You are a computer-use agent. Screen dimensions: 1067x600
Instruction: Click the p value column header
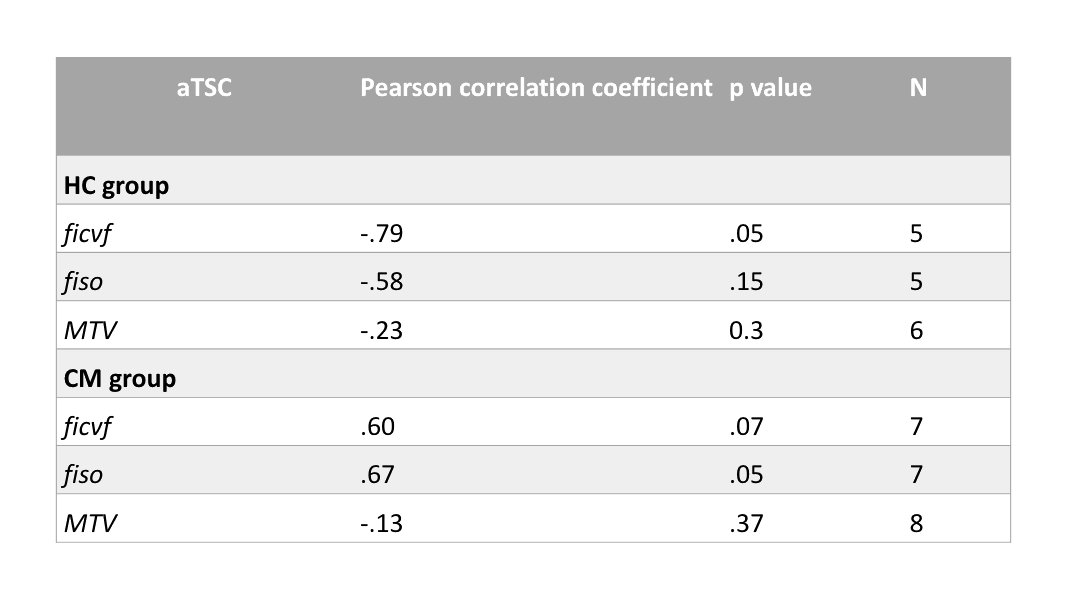[771, 88]
